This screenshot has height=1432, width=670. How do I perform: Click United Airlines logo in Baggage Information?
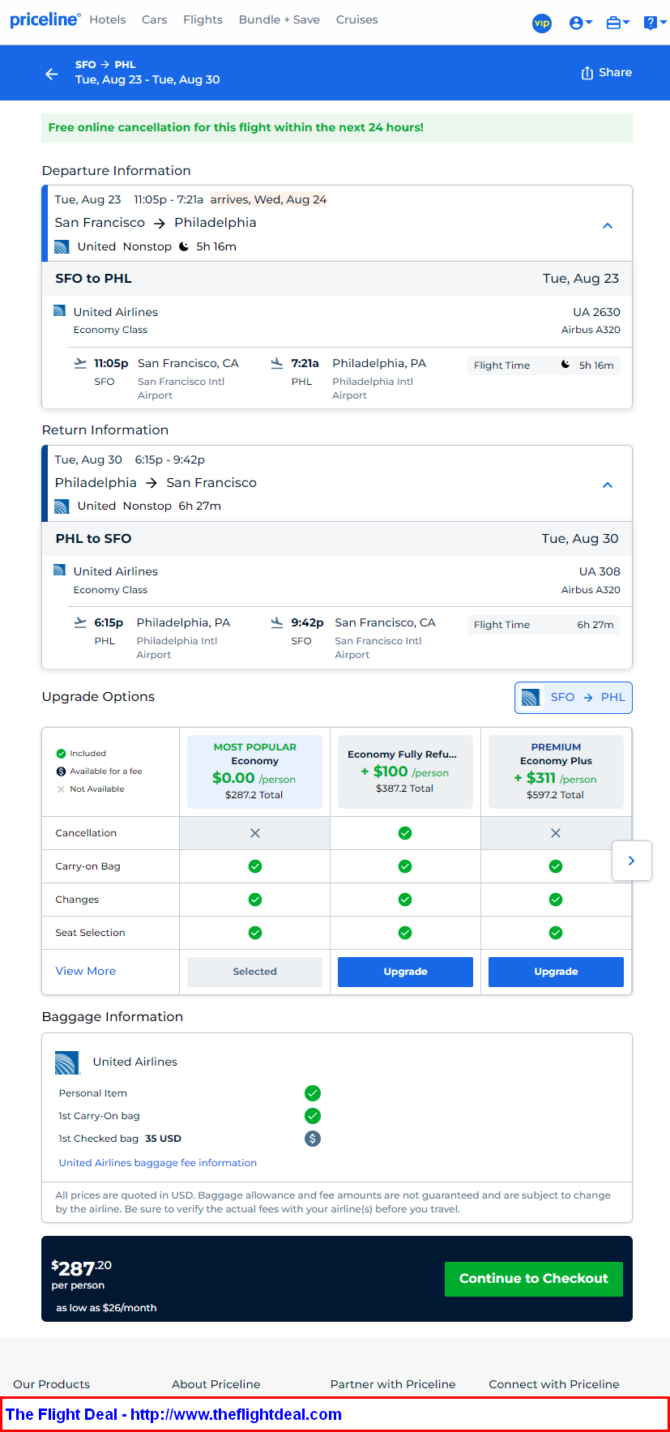[x=68, y=1062]
